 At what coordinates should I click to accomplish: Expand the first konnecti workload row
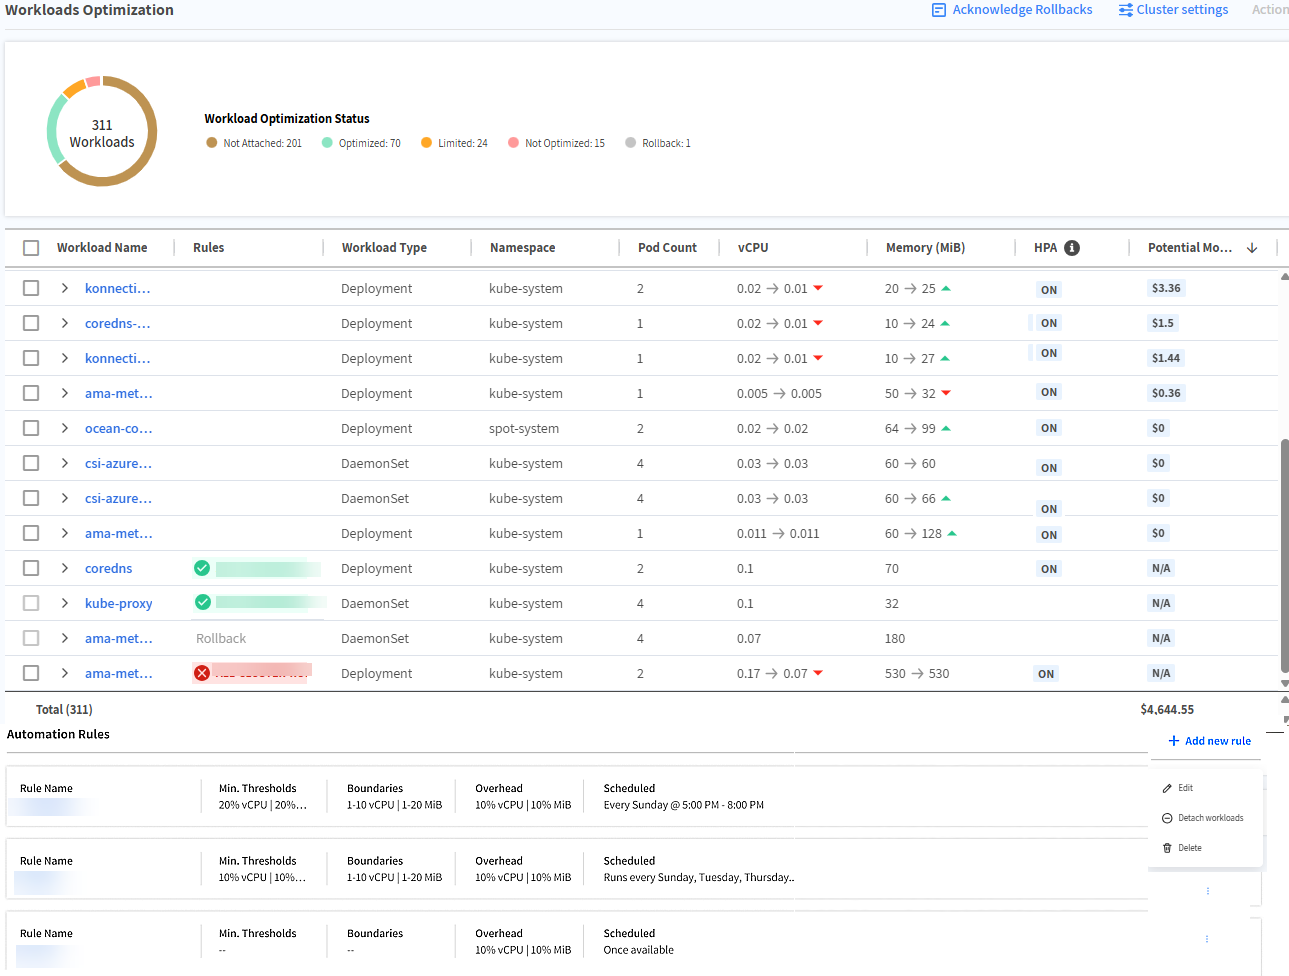(64, 287)
